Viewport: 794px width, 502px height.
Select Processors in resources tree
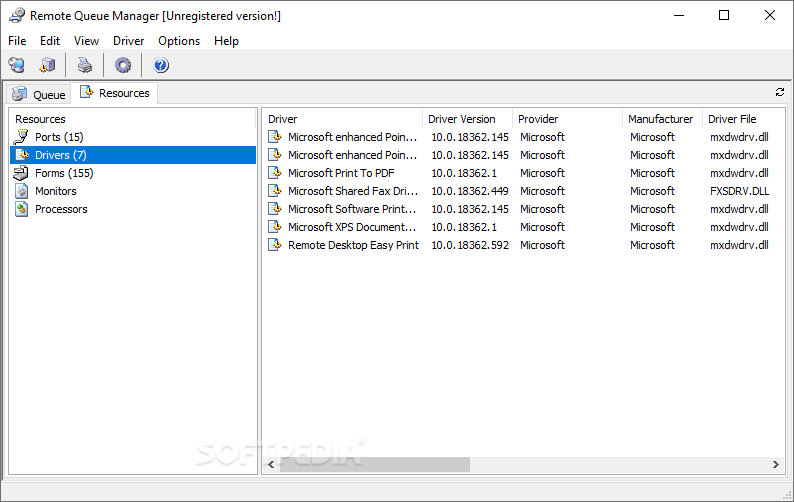pyautogui.click(x=61, y=209)
